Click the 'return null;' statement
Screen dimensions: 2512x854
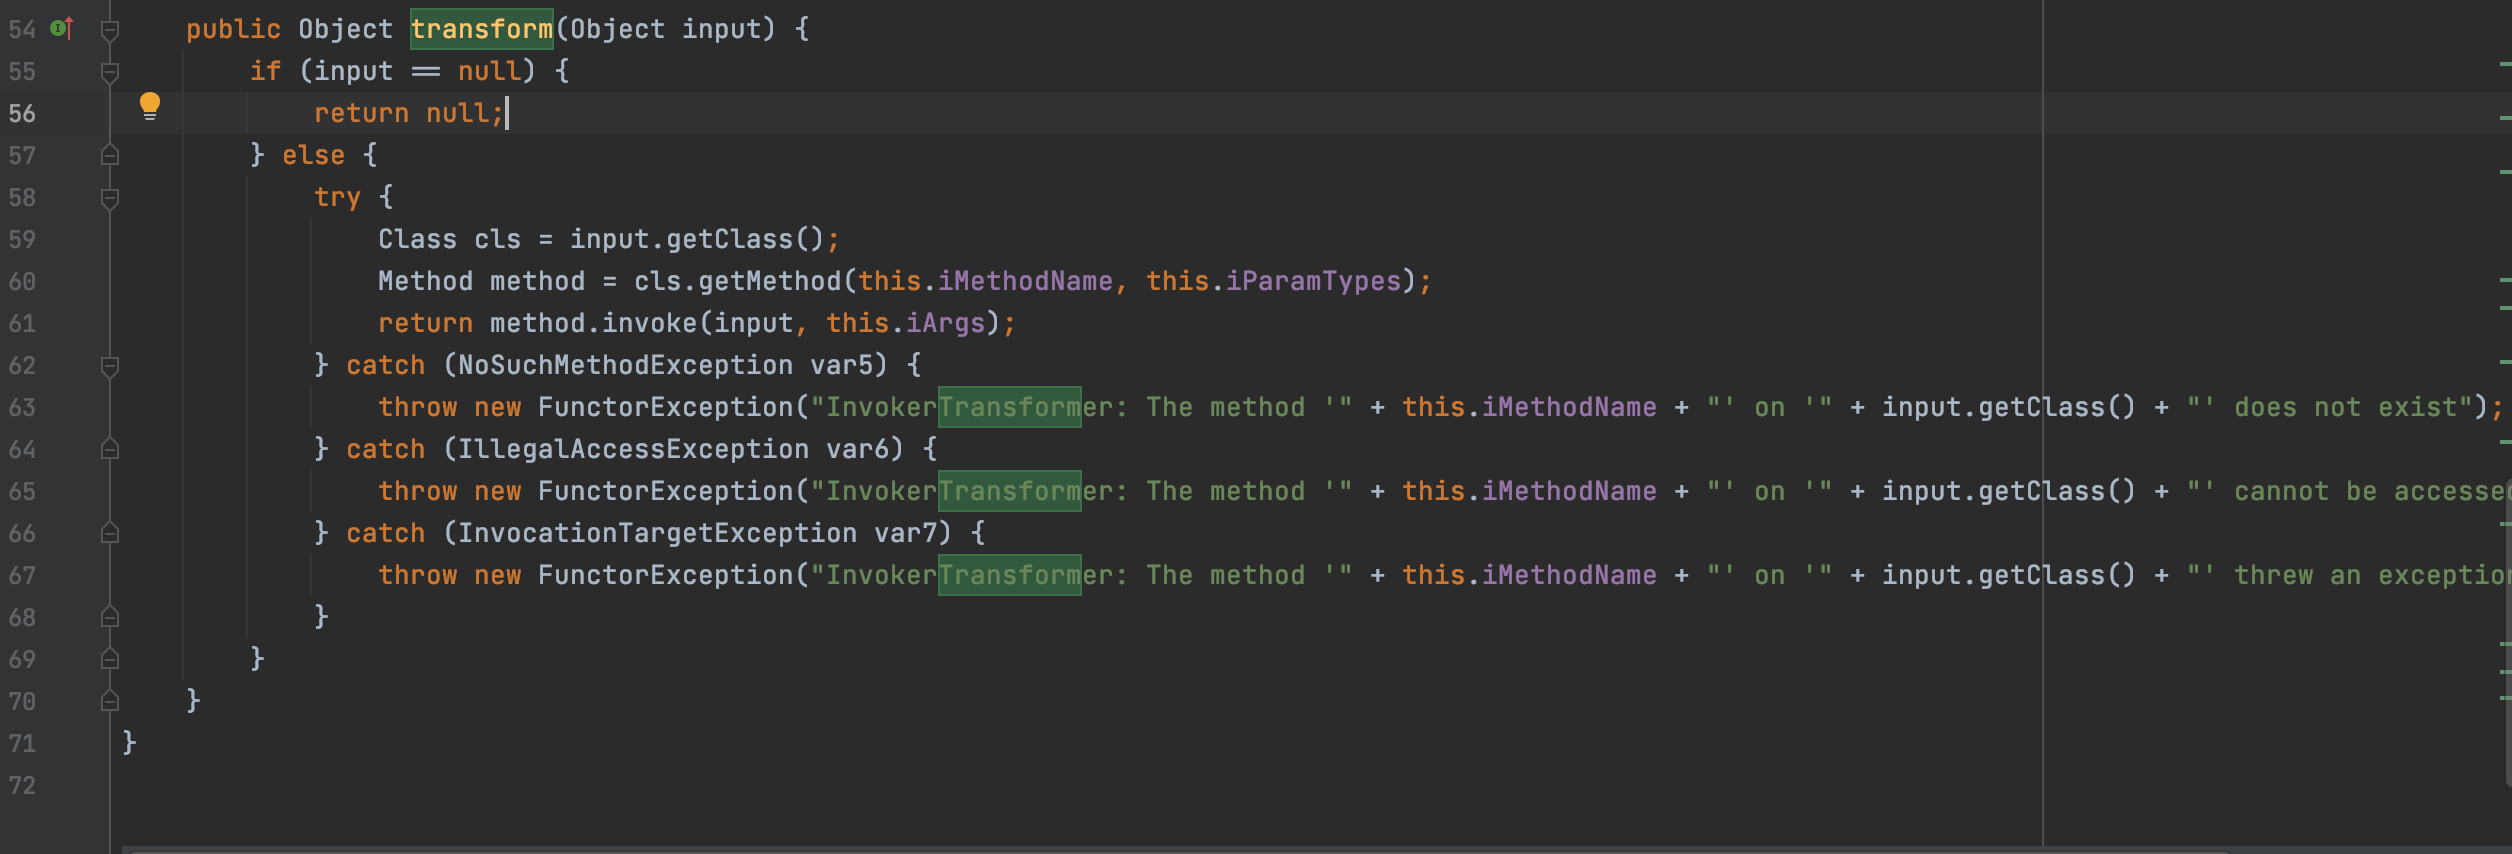pos(409,113)
